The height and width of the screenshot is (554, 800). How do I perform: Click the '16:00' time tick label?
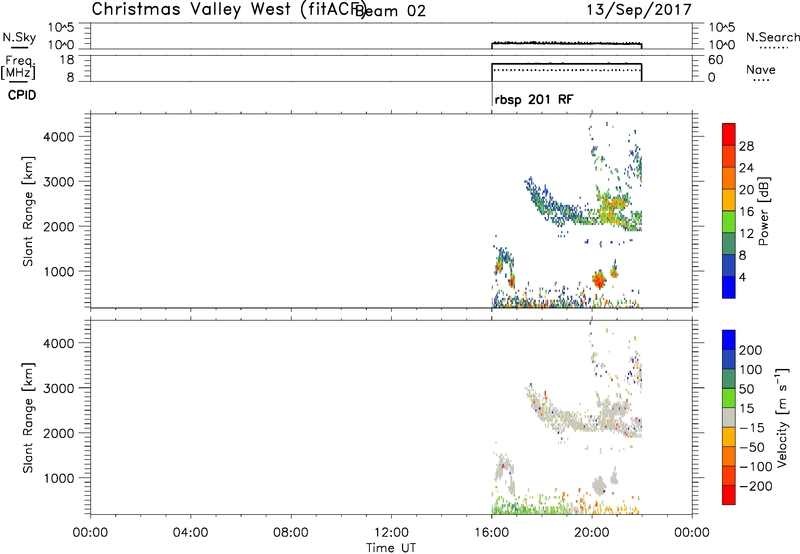[491, 533]
